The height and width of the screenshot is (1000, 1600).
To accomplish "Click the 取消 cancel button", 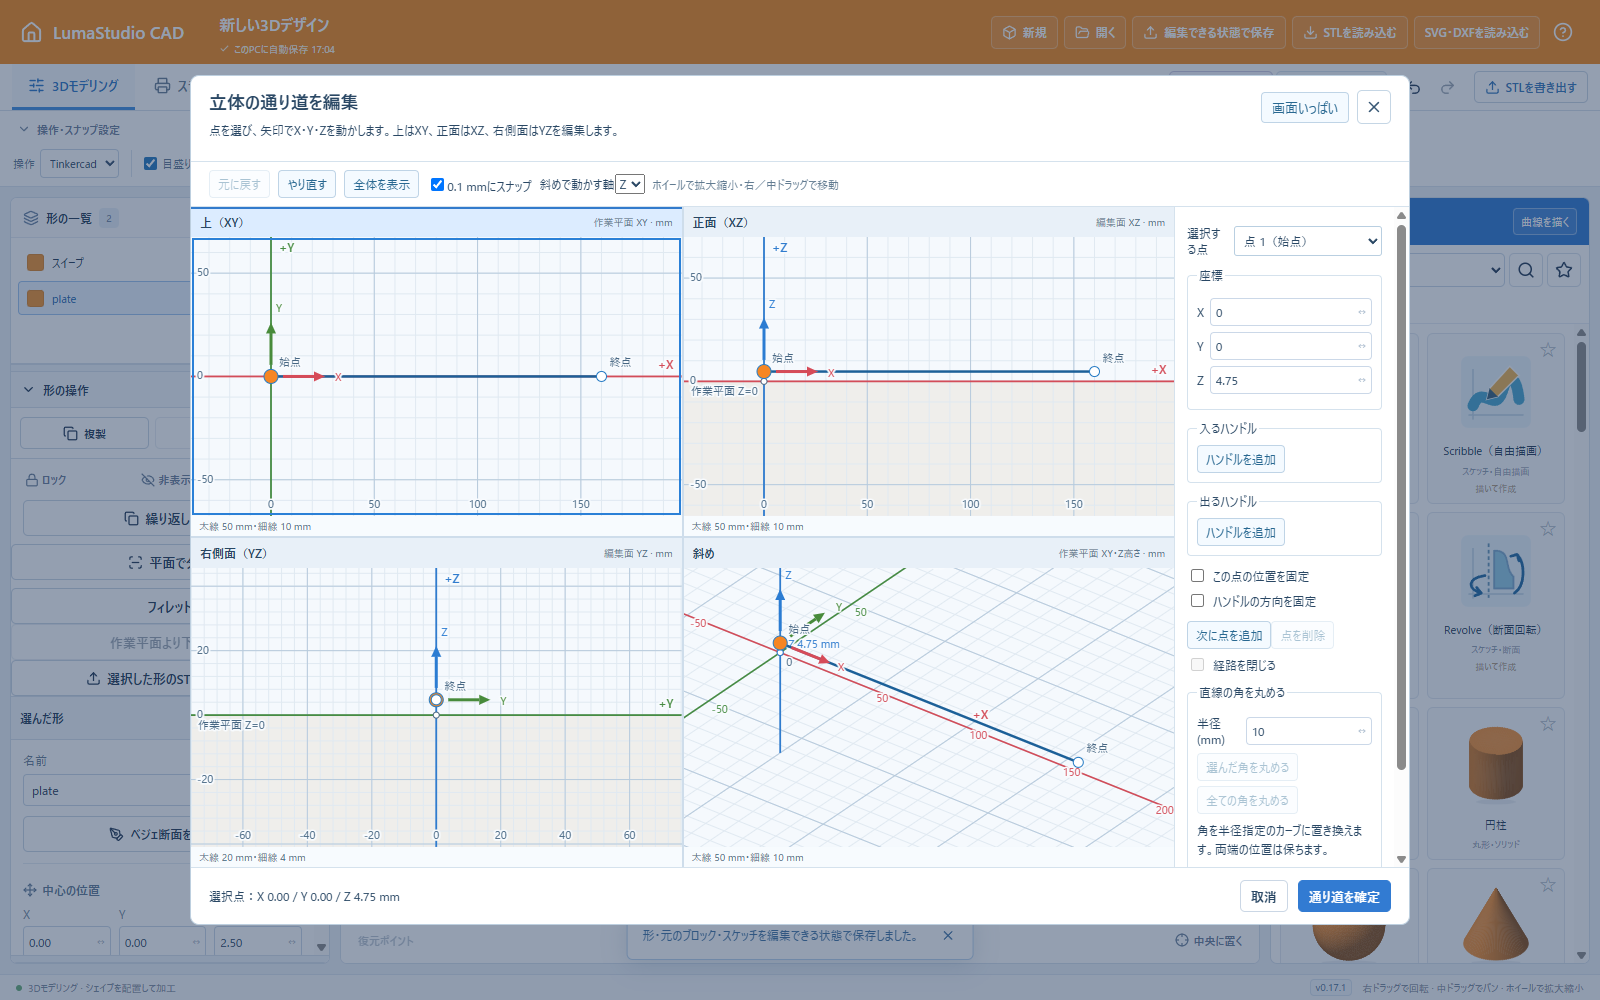I will point(1263,897).
